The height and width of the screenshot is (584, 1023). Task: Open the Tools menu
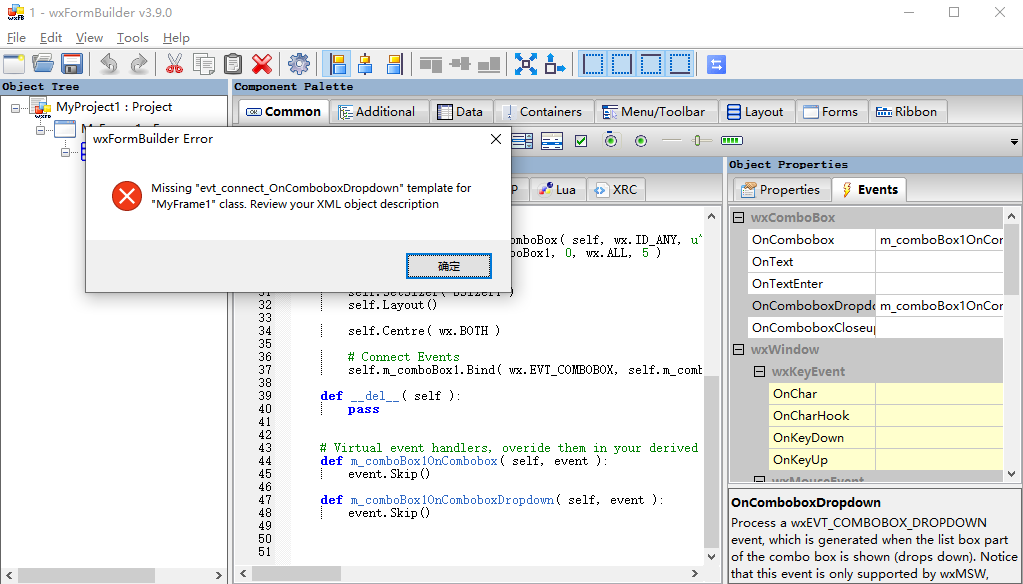134,37
